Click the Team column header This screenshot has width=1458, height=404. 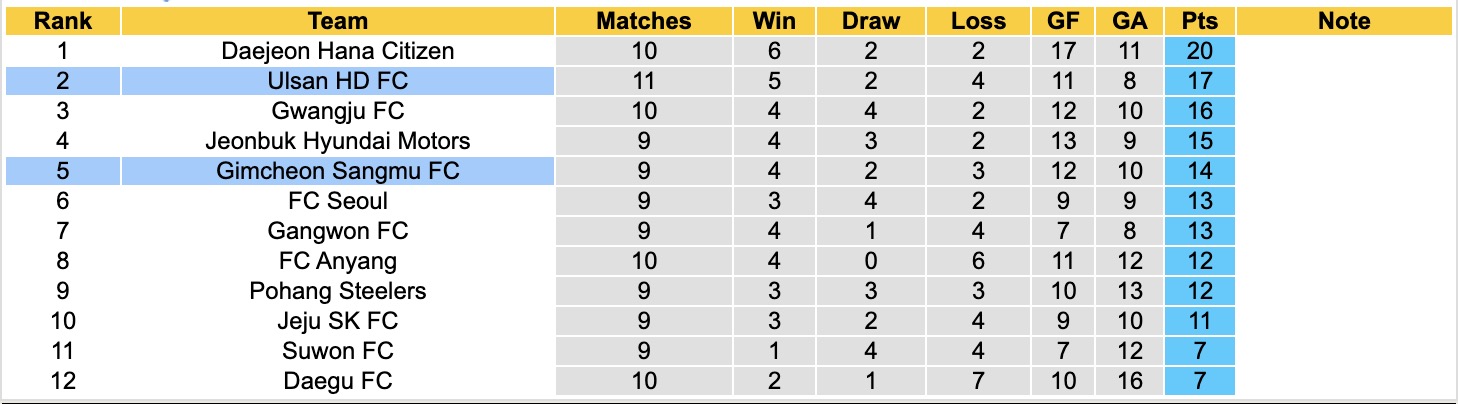(x=338, y=21)
